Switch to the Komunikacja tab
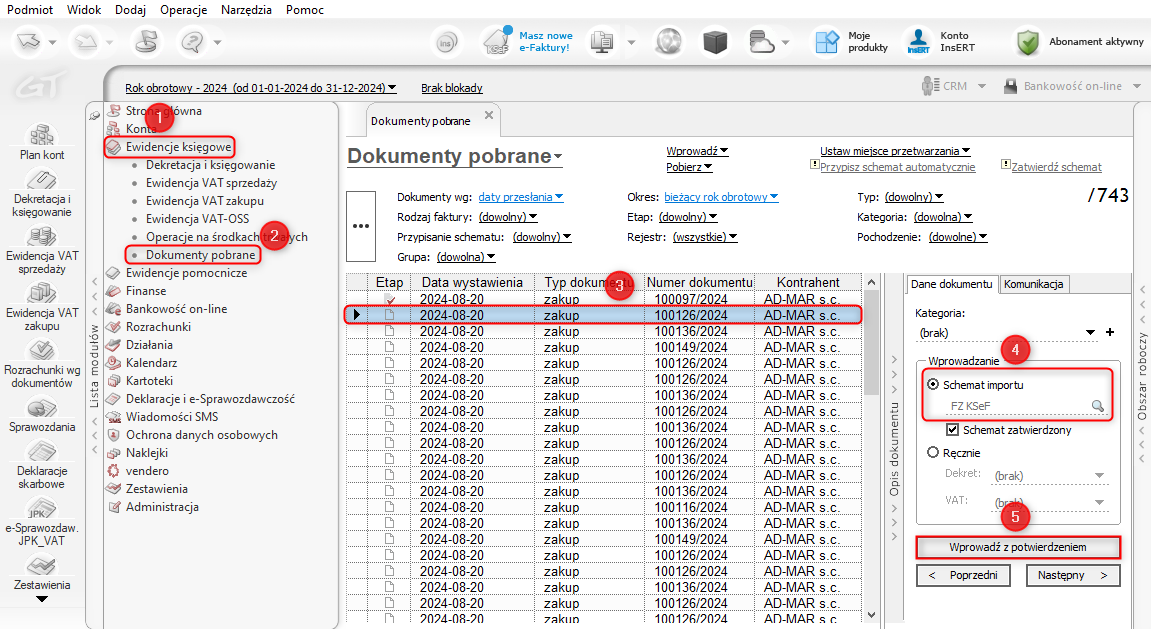 point(1034,284)
